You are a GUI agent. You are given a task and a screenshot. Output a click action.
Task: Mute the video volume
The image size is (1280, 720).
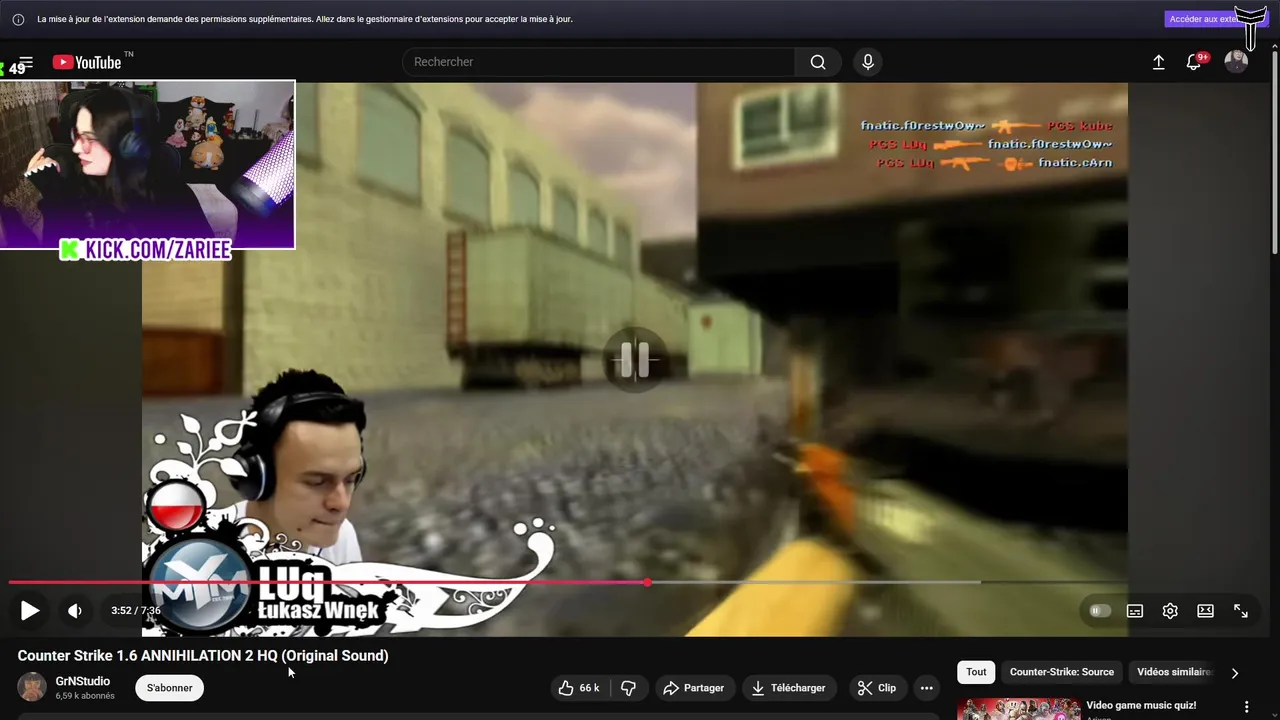[x=75, y=610]
